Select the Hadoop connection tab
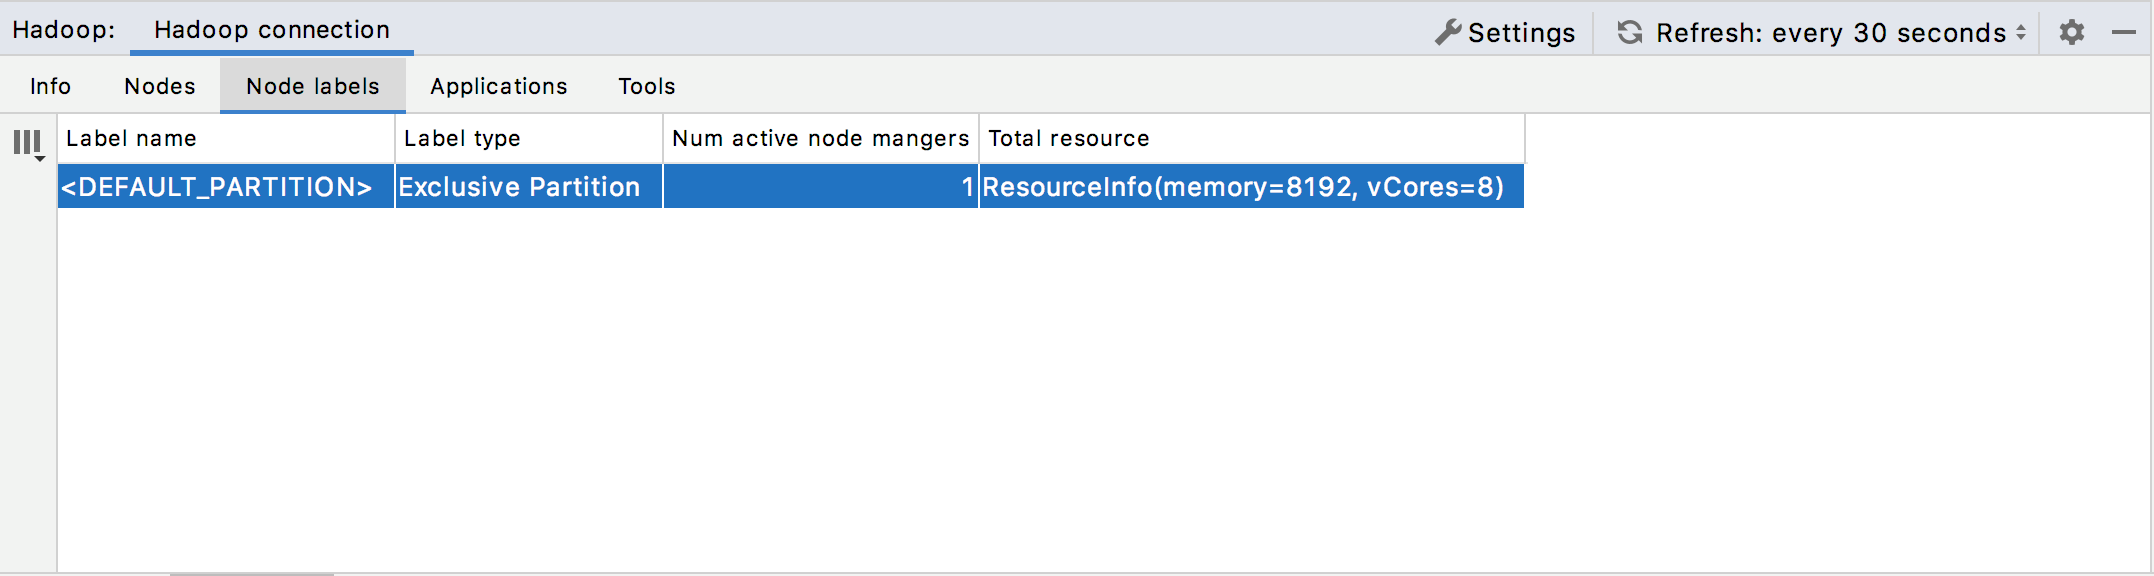The height and width of the screenshot is (576, 2154). click(271, 30)
